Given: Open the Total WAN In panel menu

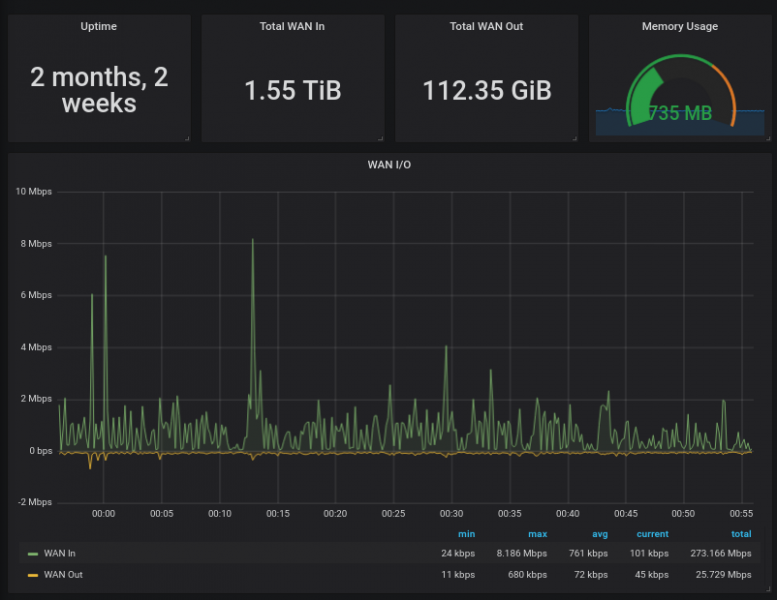Looking at the screenshot, I should click(292, 26).
